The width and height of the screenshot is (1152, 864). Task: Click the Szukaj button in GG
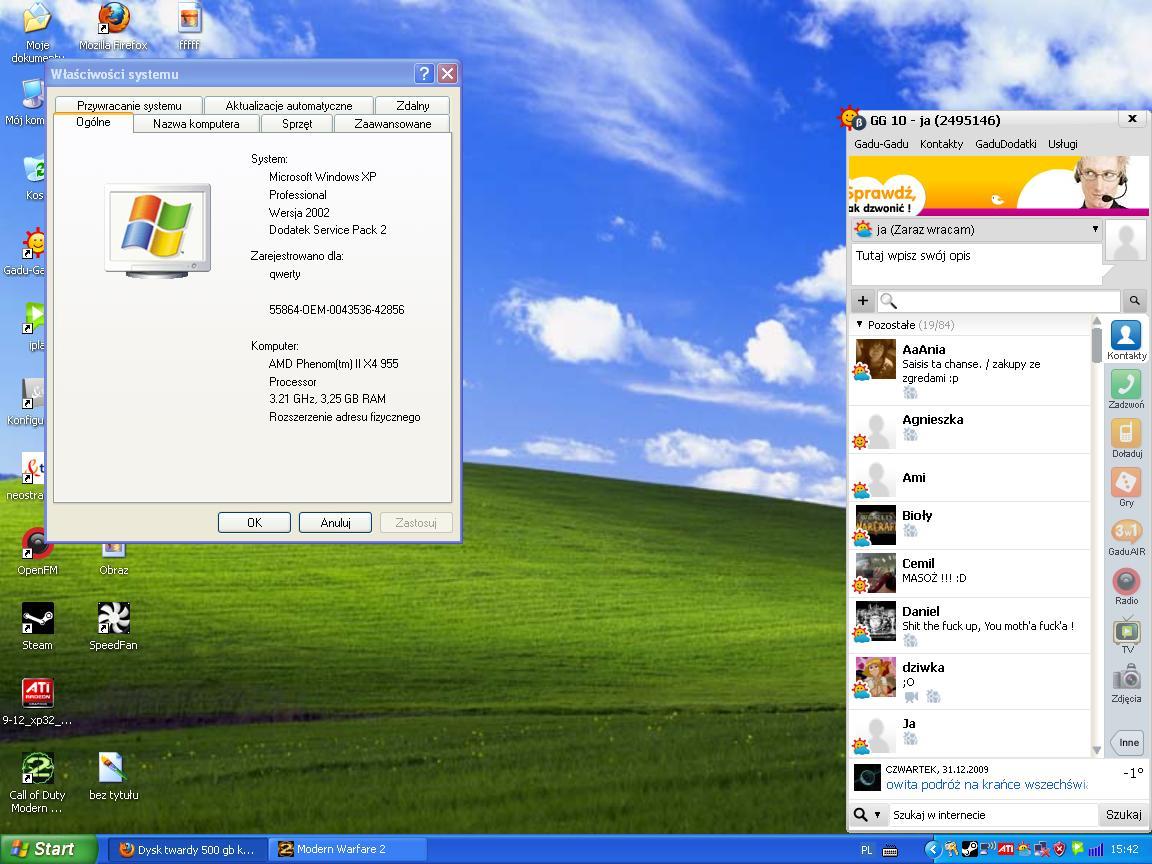pos(1123,815)
